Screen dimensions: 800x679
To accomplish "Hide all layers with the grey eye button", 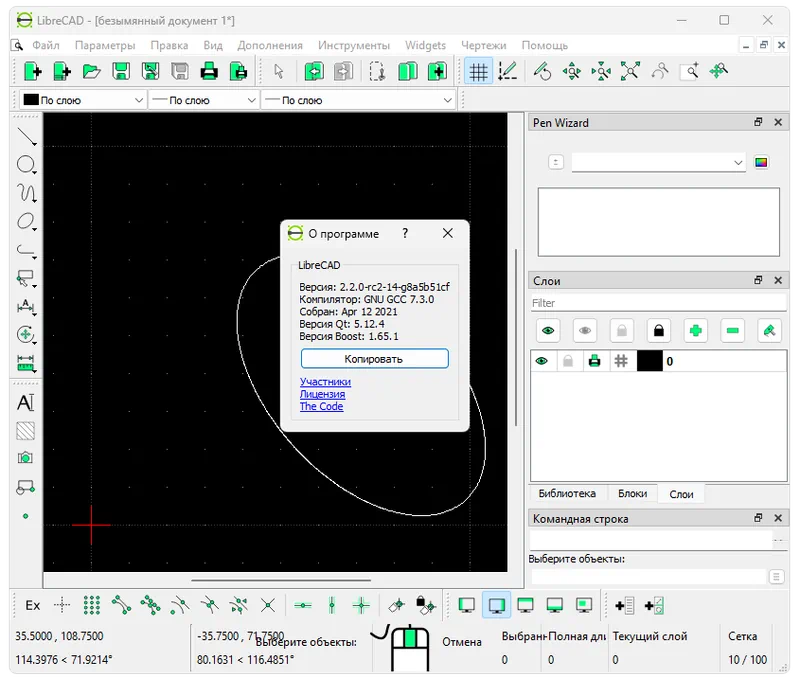I will pos(585,331).
